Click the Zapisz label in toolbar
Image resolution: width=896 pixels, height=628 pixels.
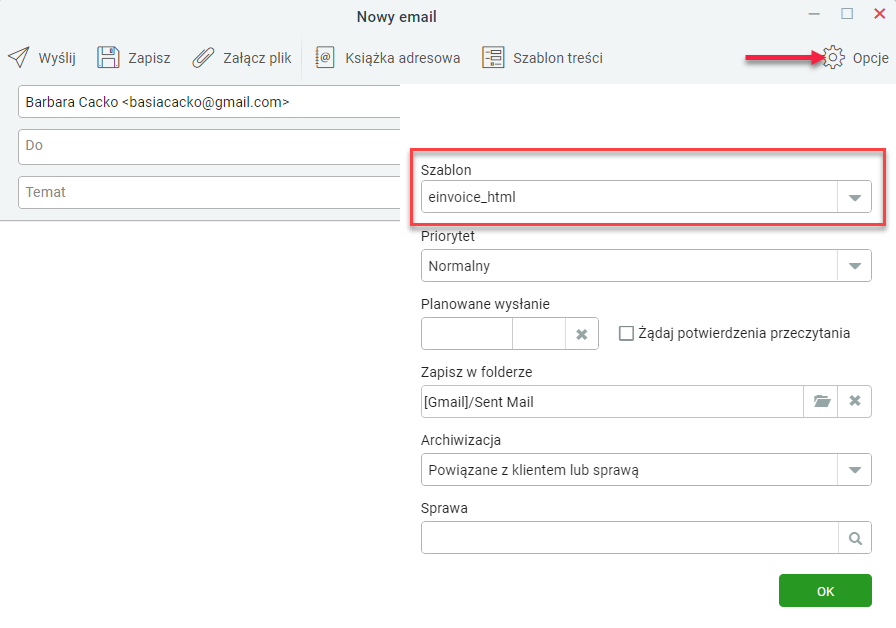click(149, 58)
